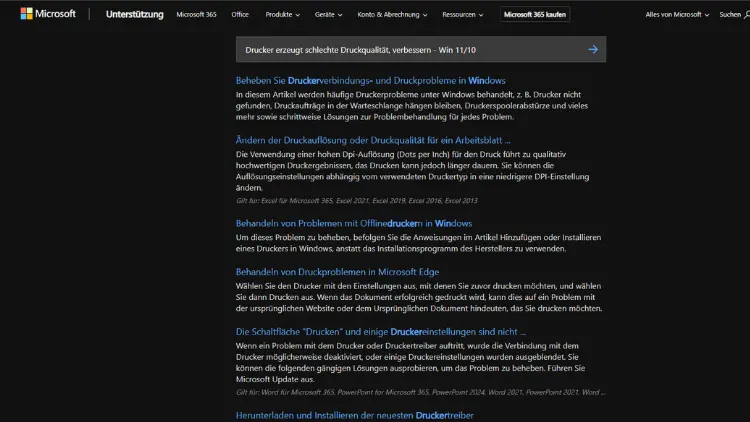The height and width of the screenshot is (422, 750).
Task: Expand the Geräte dropdown
Action: tap(329, 14)
